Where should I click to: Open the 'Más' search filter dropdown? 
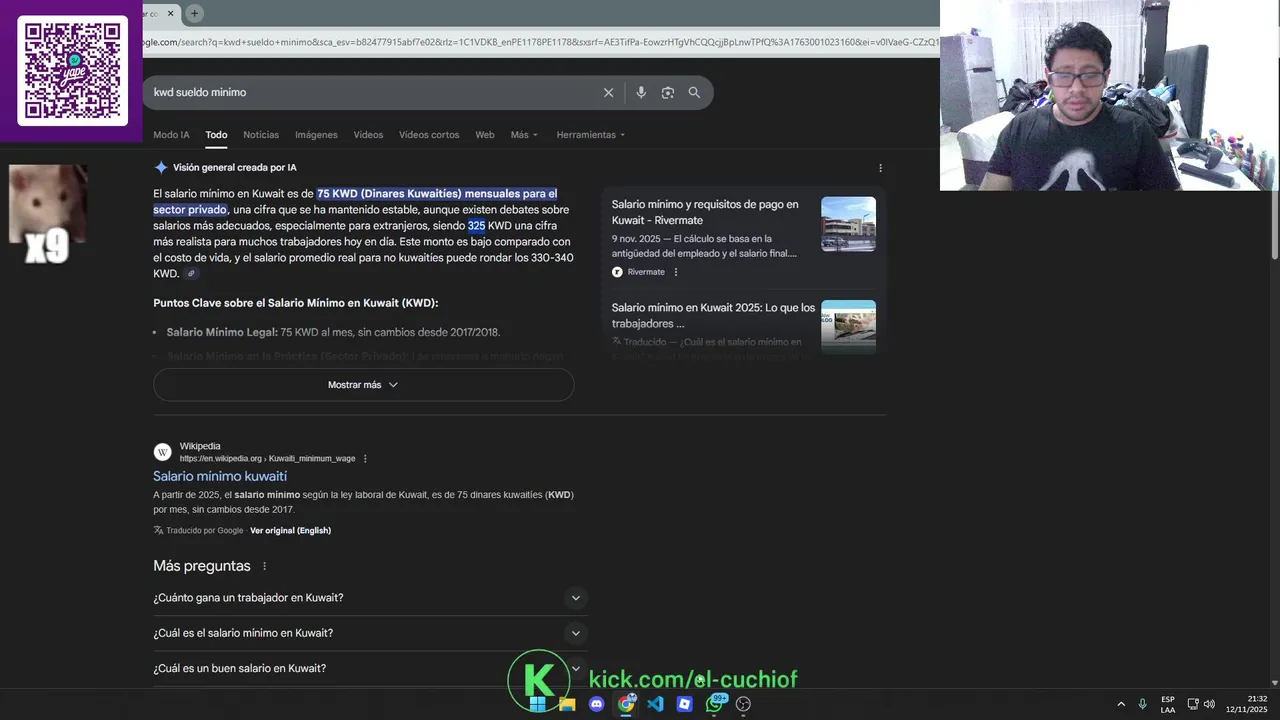pyautogui.click(x=524, y=135)
